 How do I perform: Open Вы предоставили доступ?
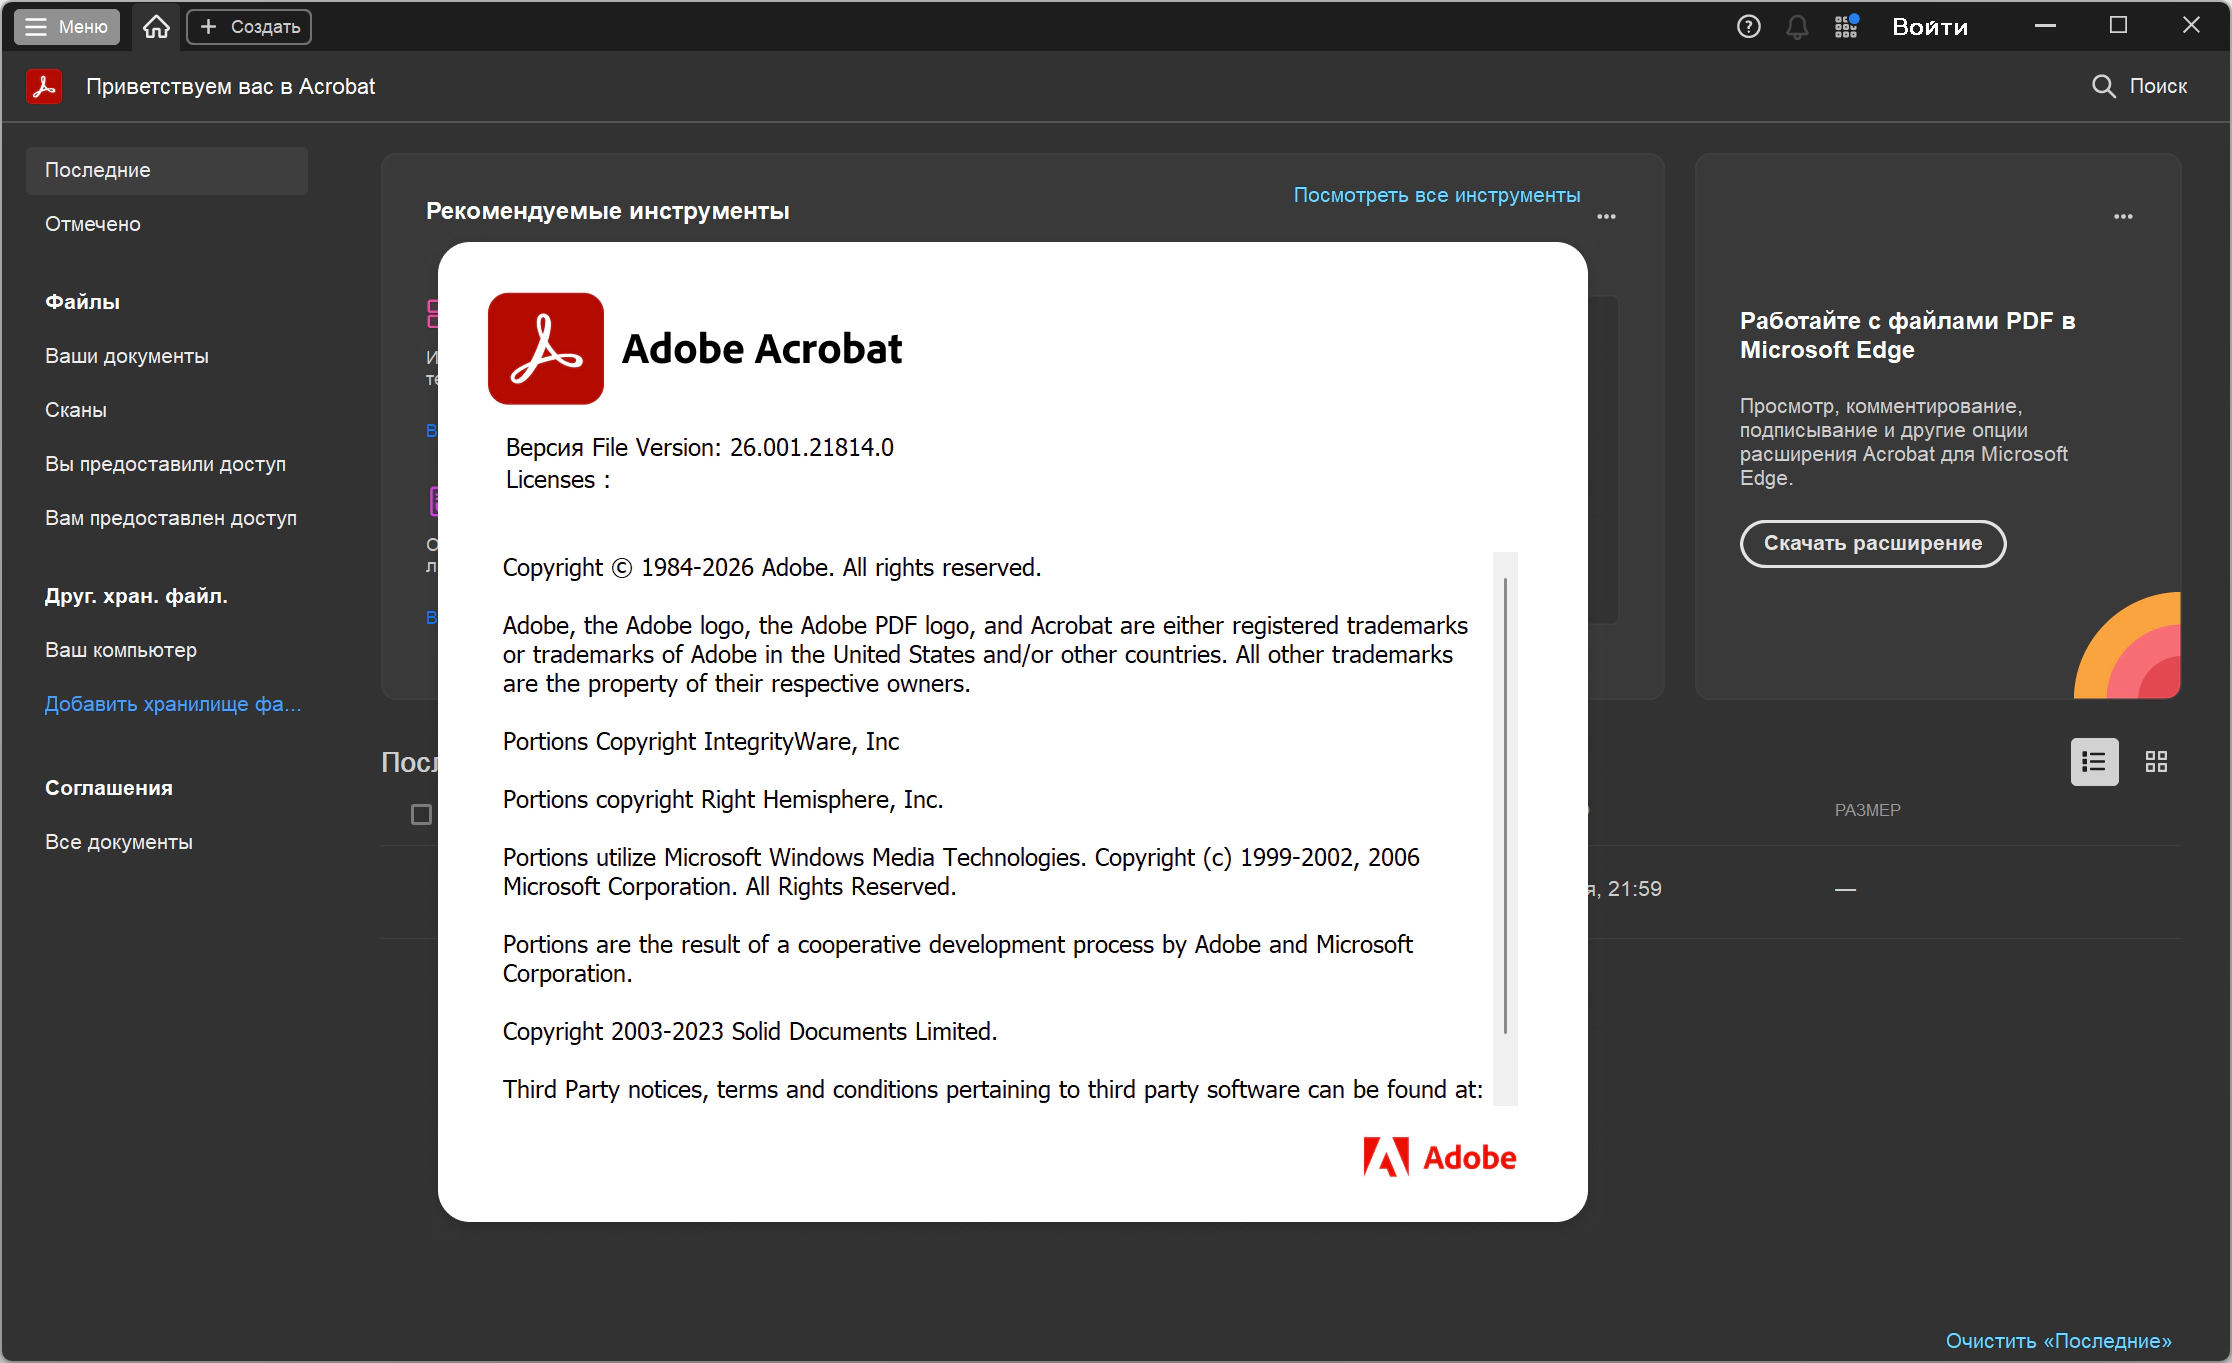click(x=165, y=464)
